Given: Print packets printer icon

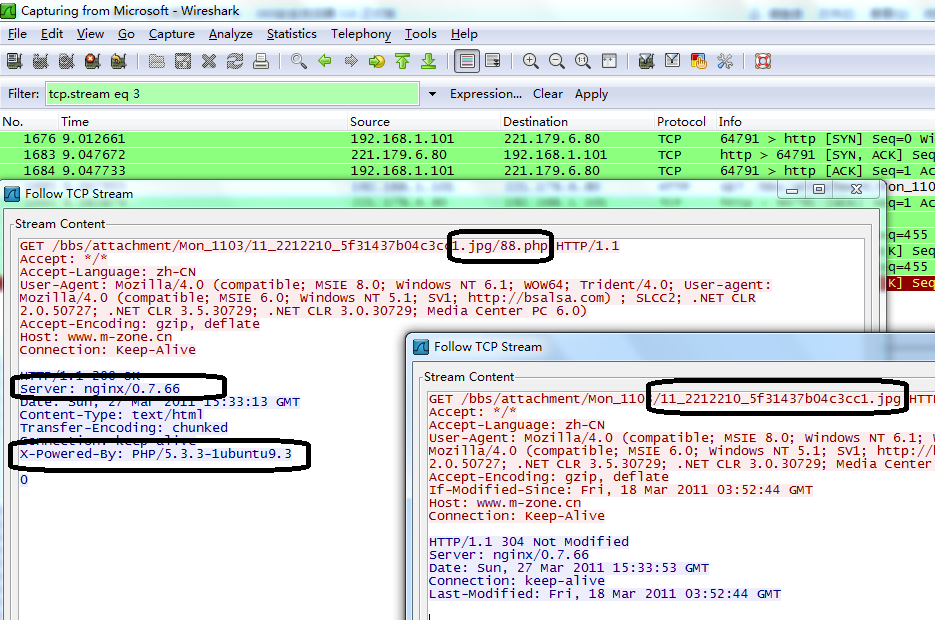Looking at the screenshot, I should click(x=261, y=61).
